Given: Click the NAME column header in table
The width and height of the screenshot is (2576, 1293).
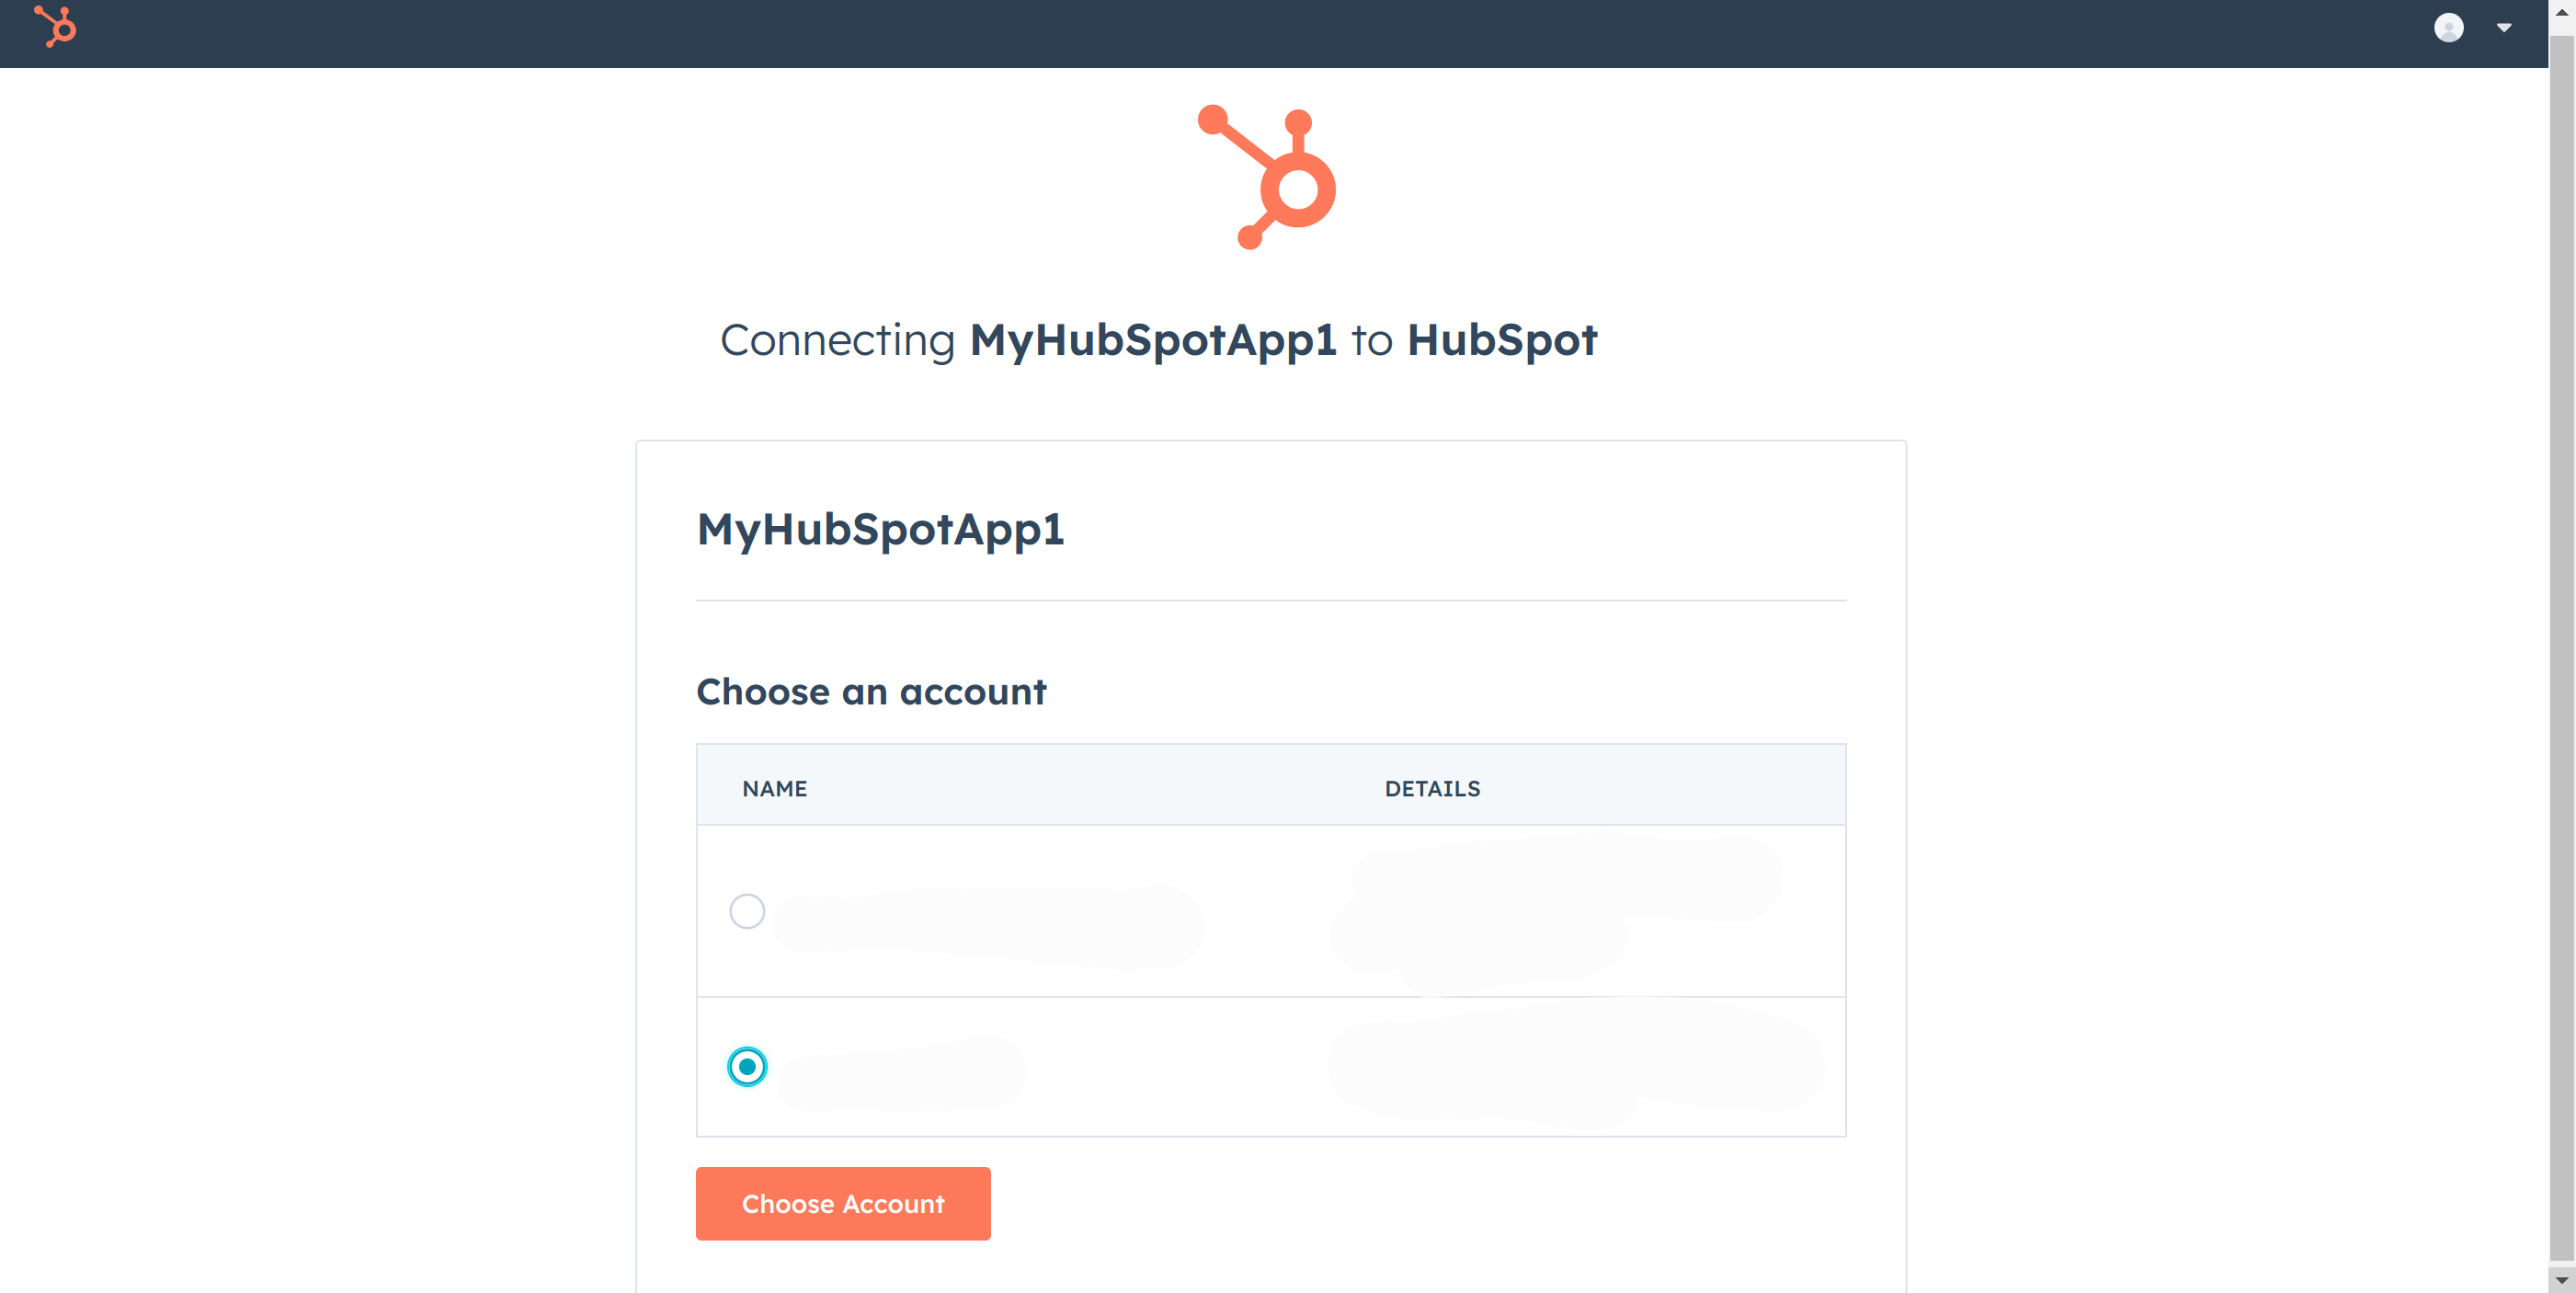Looking at the screenshot, I should 773,788.
